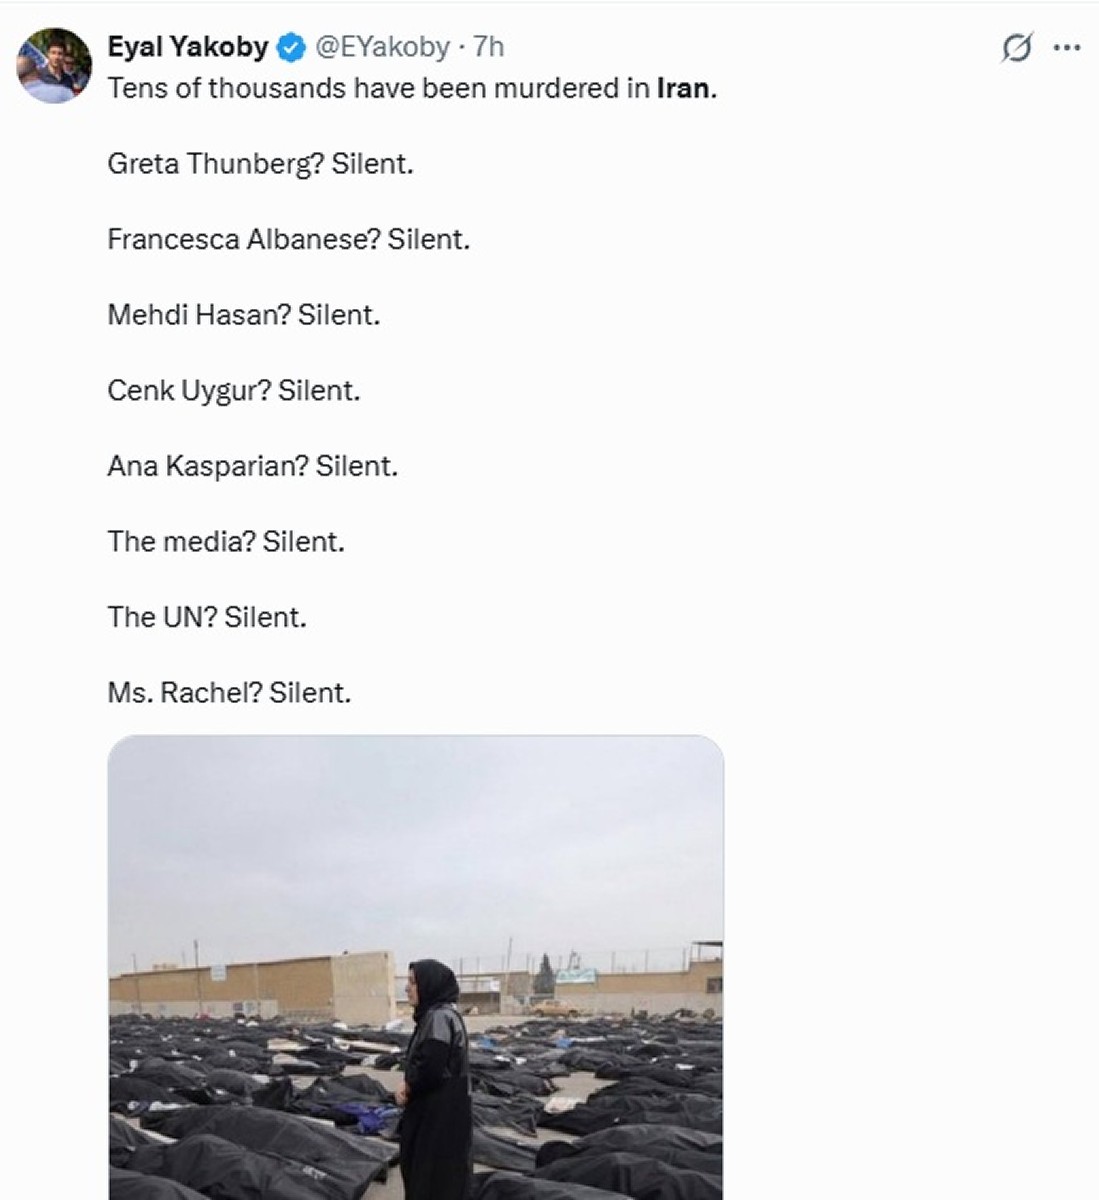Click the bold word Iran
The height and width of the screenshot is (1200, 1099).
[684, 88]
